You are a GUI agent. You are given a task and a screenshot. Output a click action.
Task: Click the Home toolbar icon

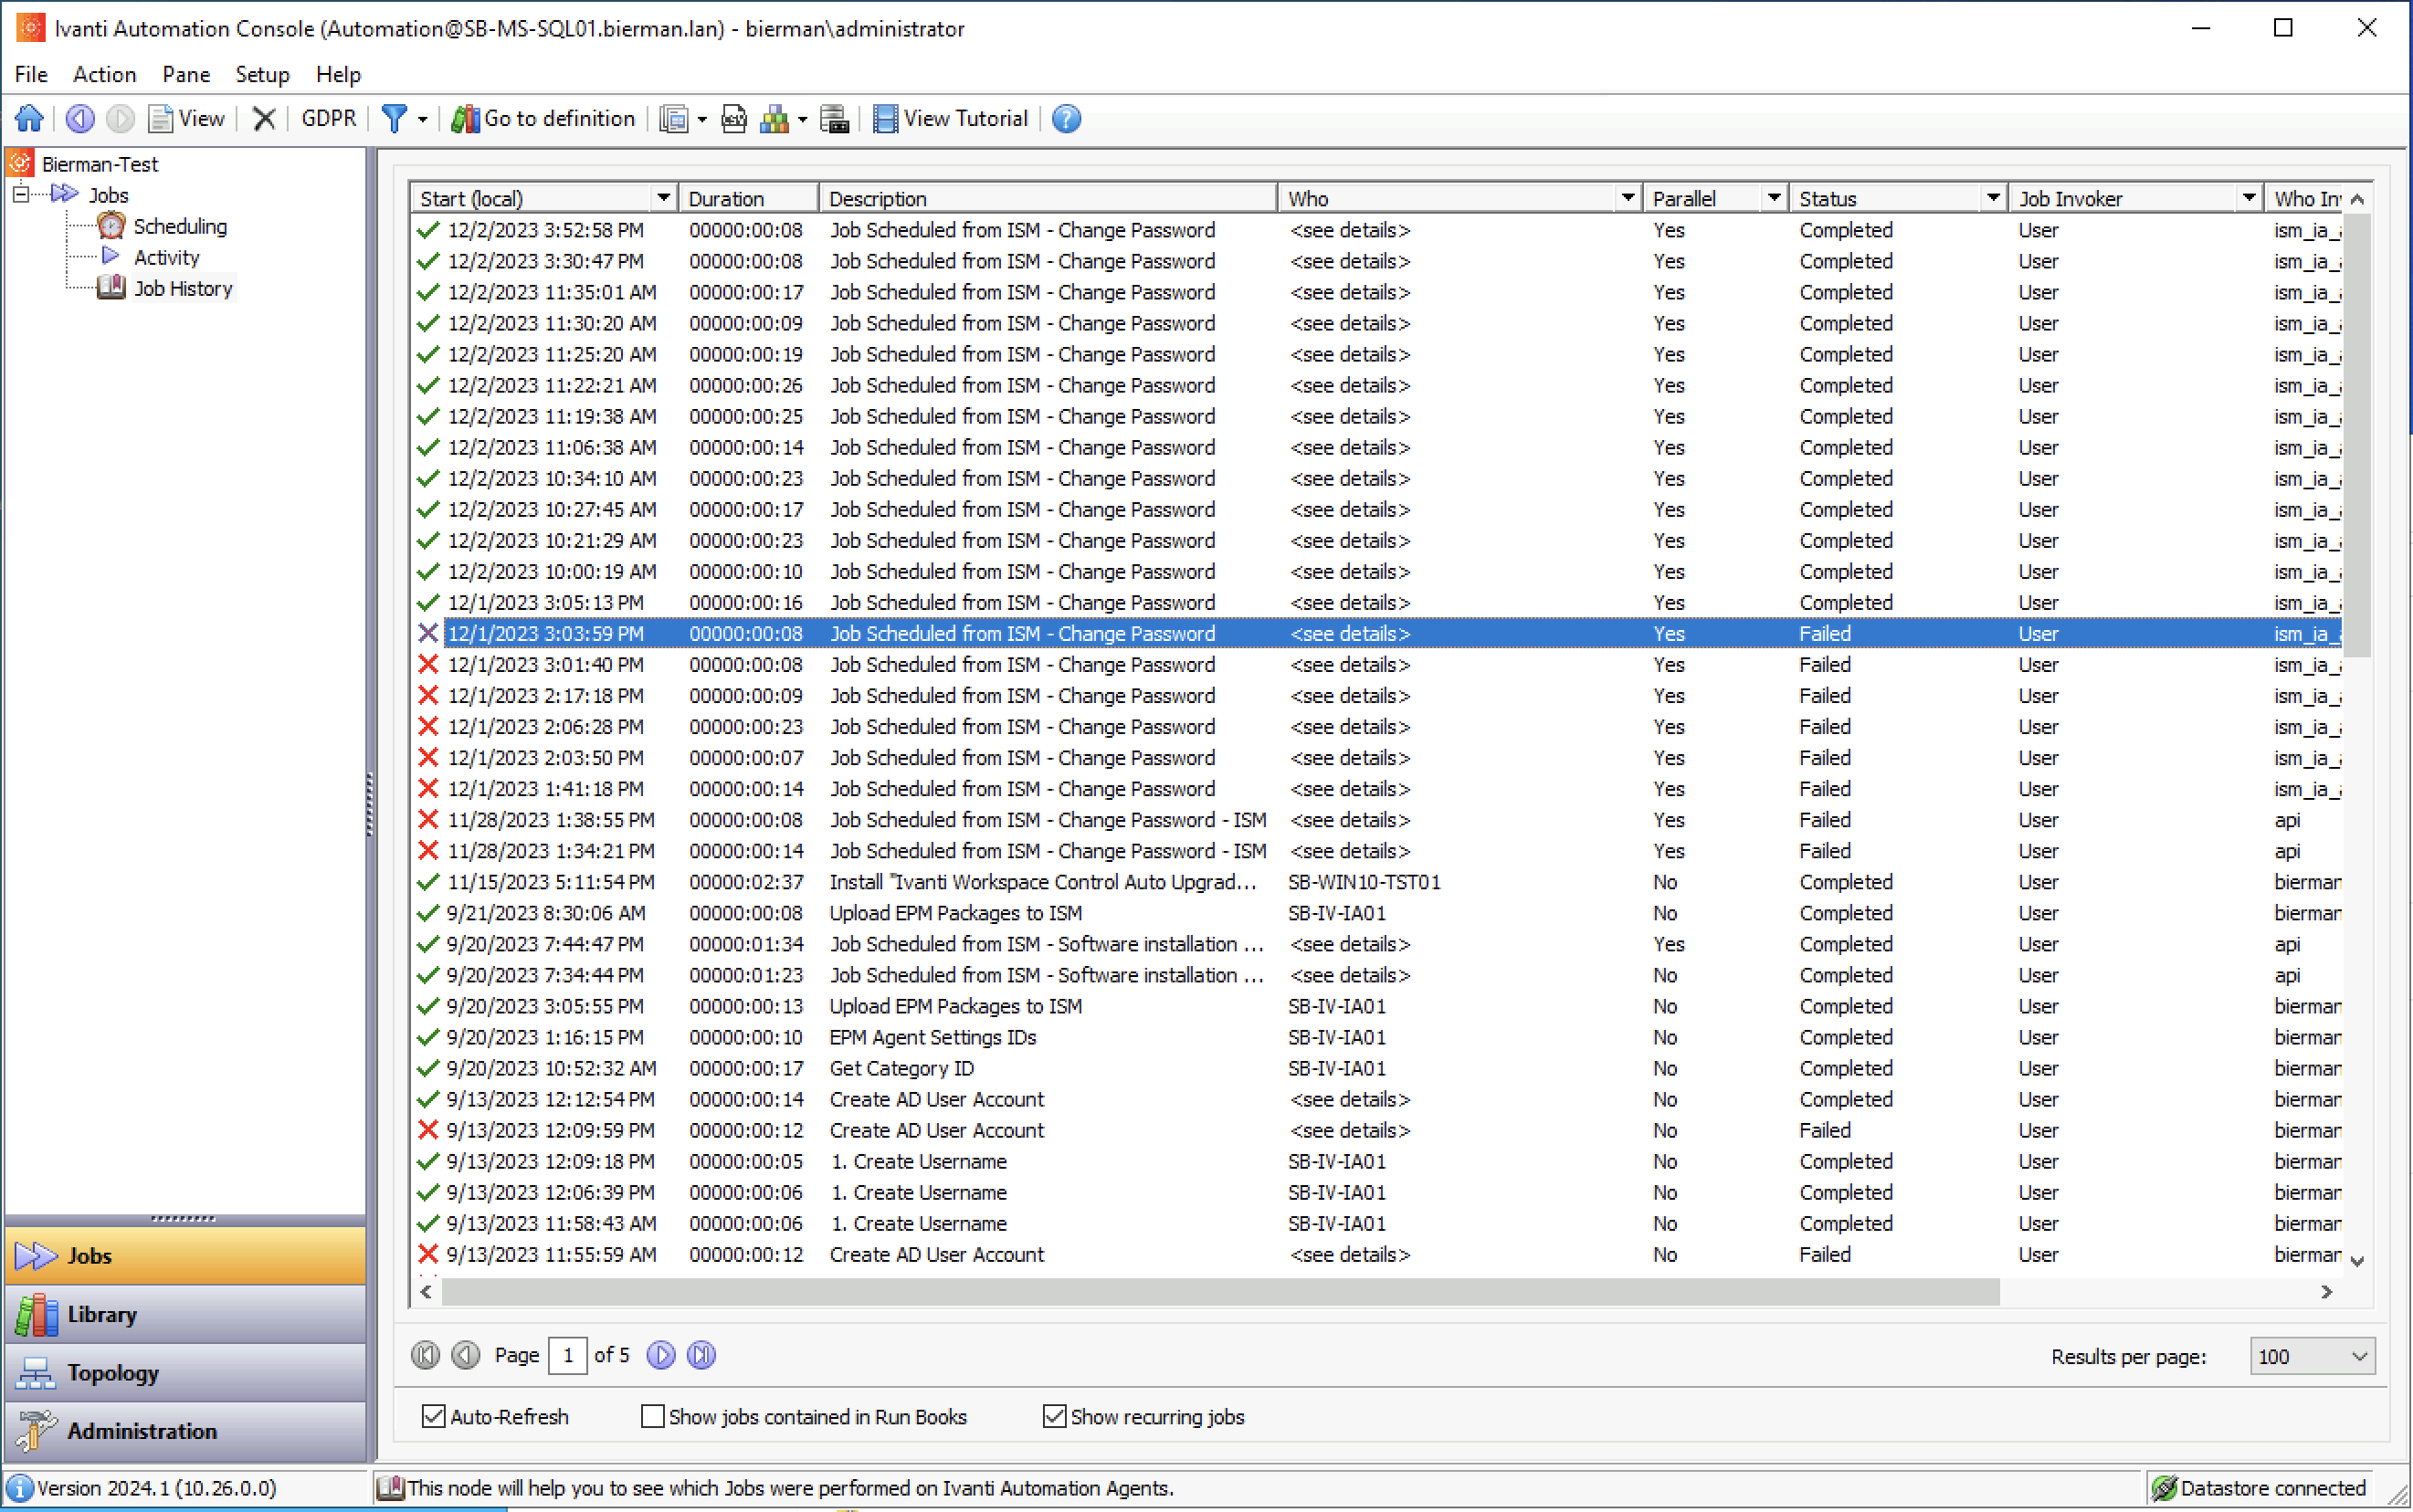click(x=29, y=119)
